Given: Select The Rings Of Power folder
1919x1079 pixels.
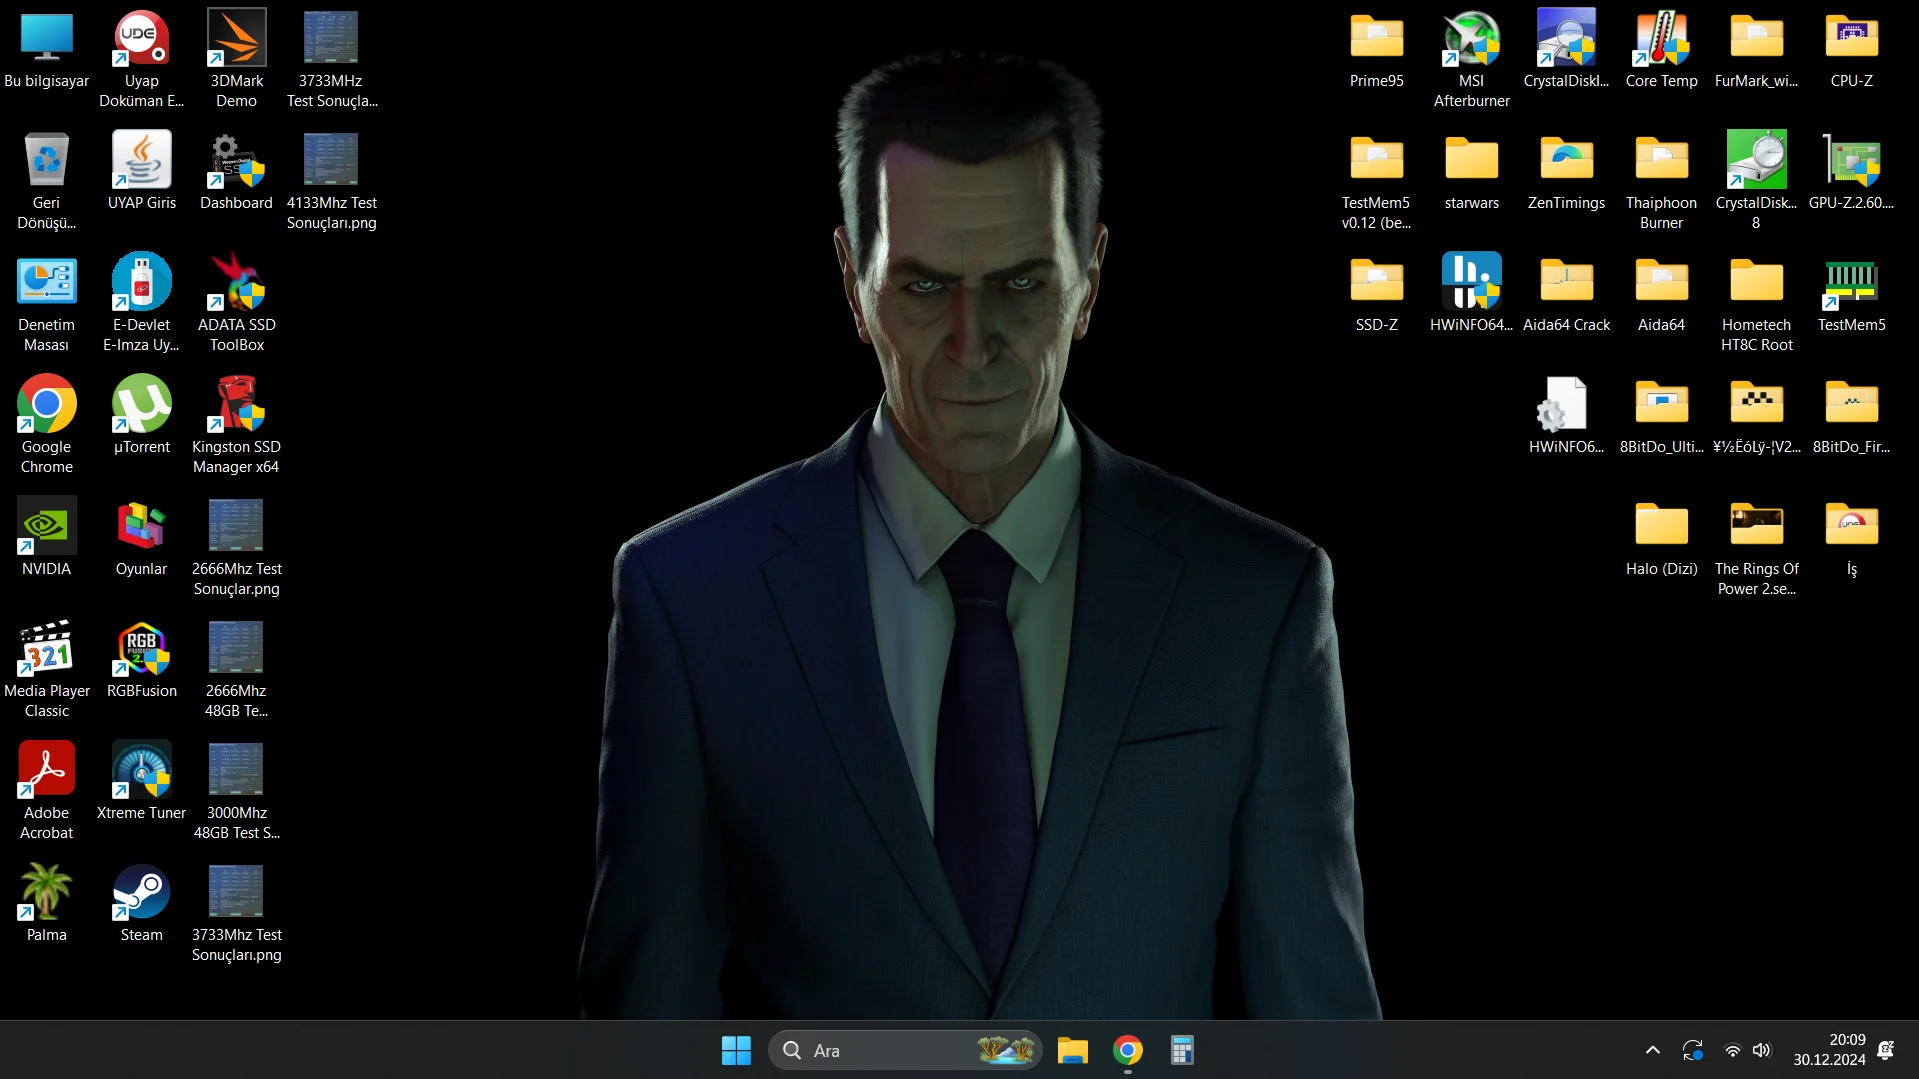Looking at the screenshot, I should (1756, 548).
